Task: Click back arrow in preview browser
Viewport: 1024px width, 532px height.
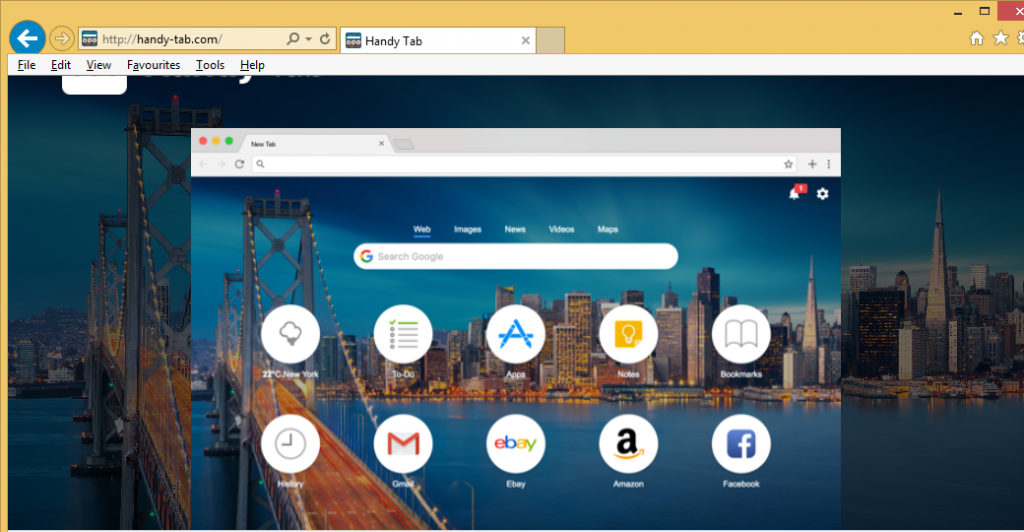Action: click(x=203, y=164)
